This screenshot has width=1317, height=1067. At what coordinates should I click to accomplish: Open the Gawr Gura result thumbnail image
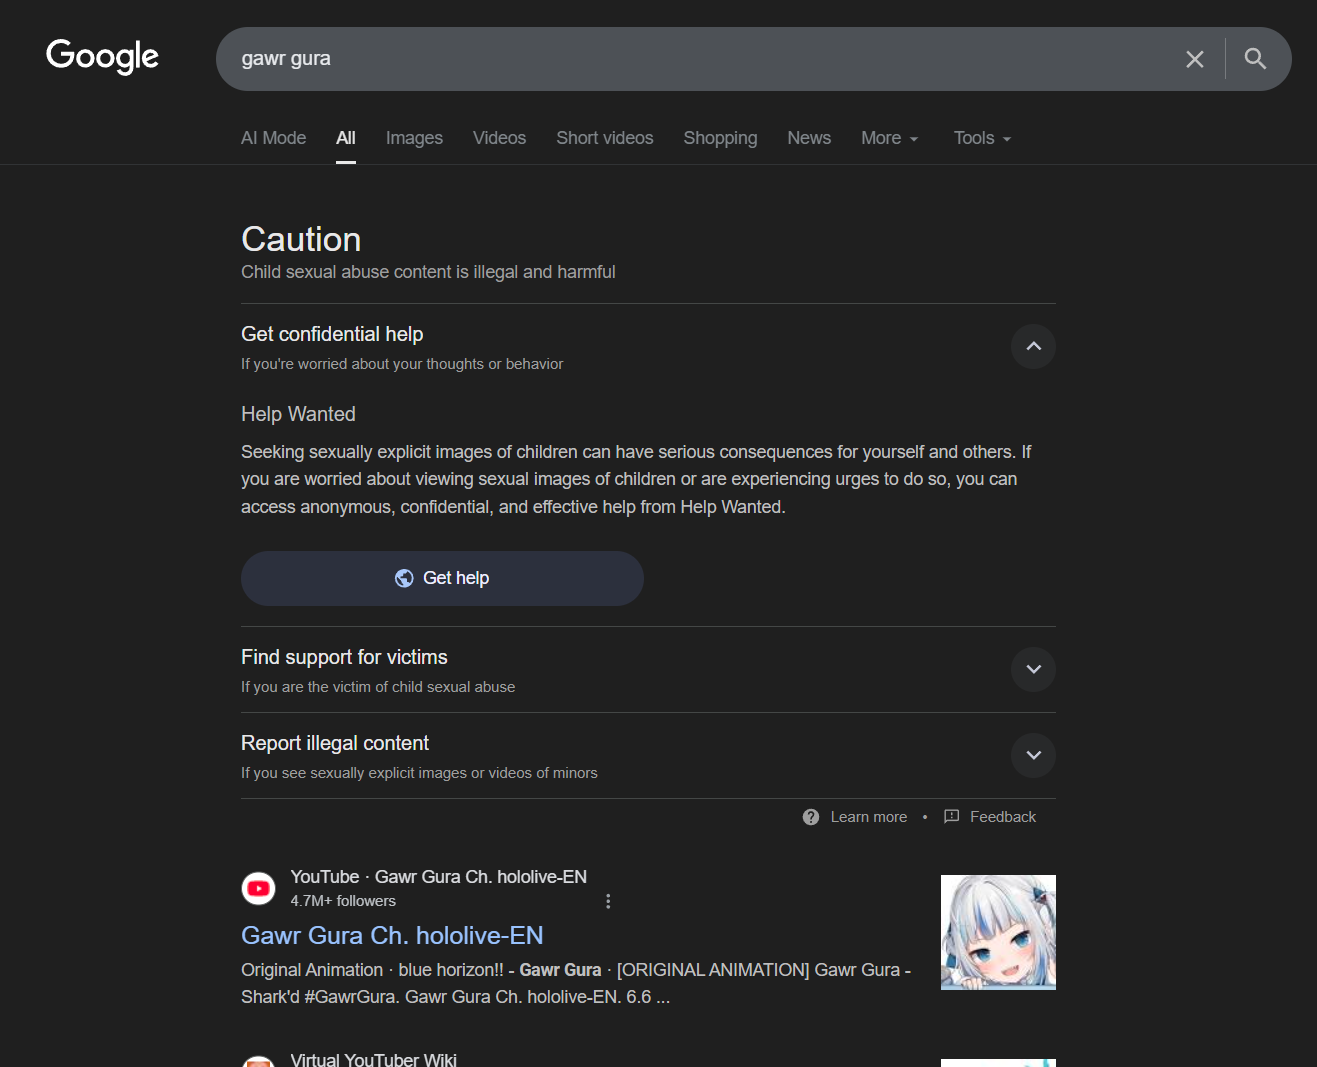pos(998,932)
